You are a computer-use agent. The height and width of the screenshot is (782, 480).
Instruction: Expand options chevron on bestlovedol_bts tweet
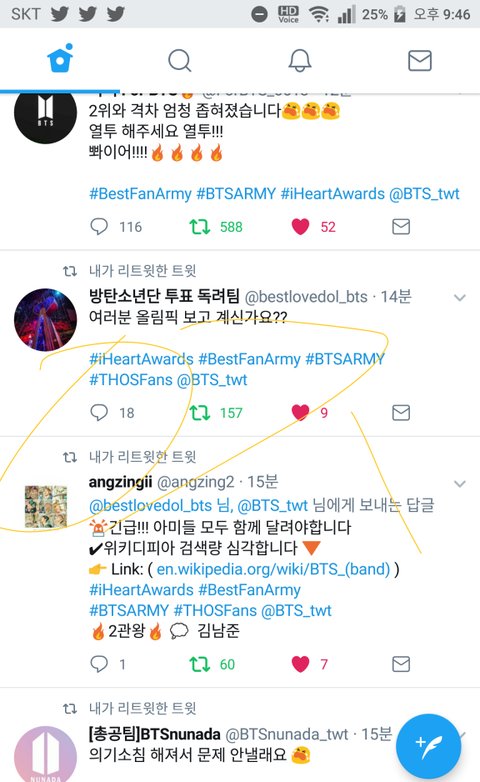460,298
